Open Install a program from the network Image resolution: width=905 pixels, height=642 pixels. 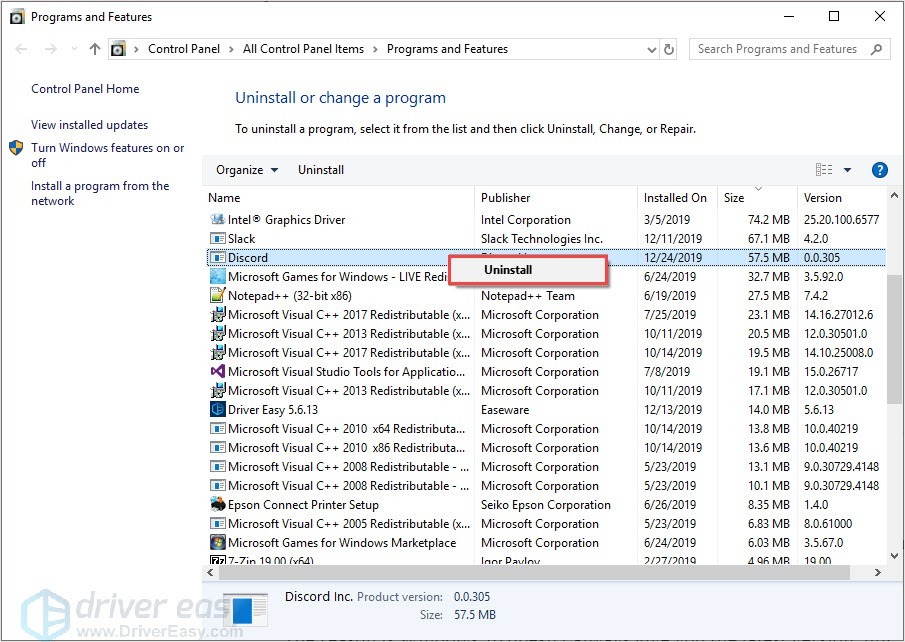click(x=100, y=193)
